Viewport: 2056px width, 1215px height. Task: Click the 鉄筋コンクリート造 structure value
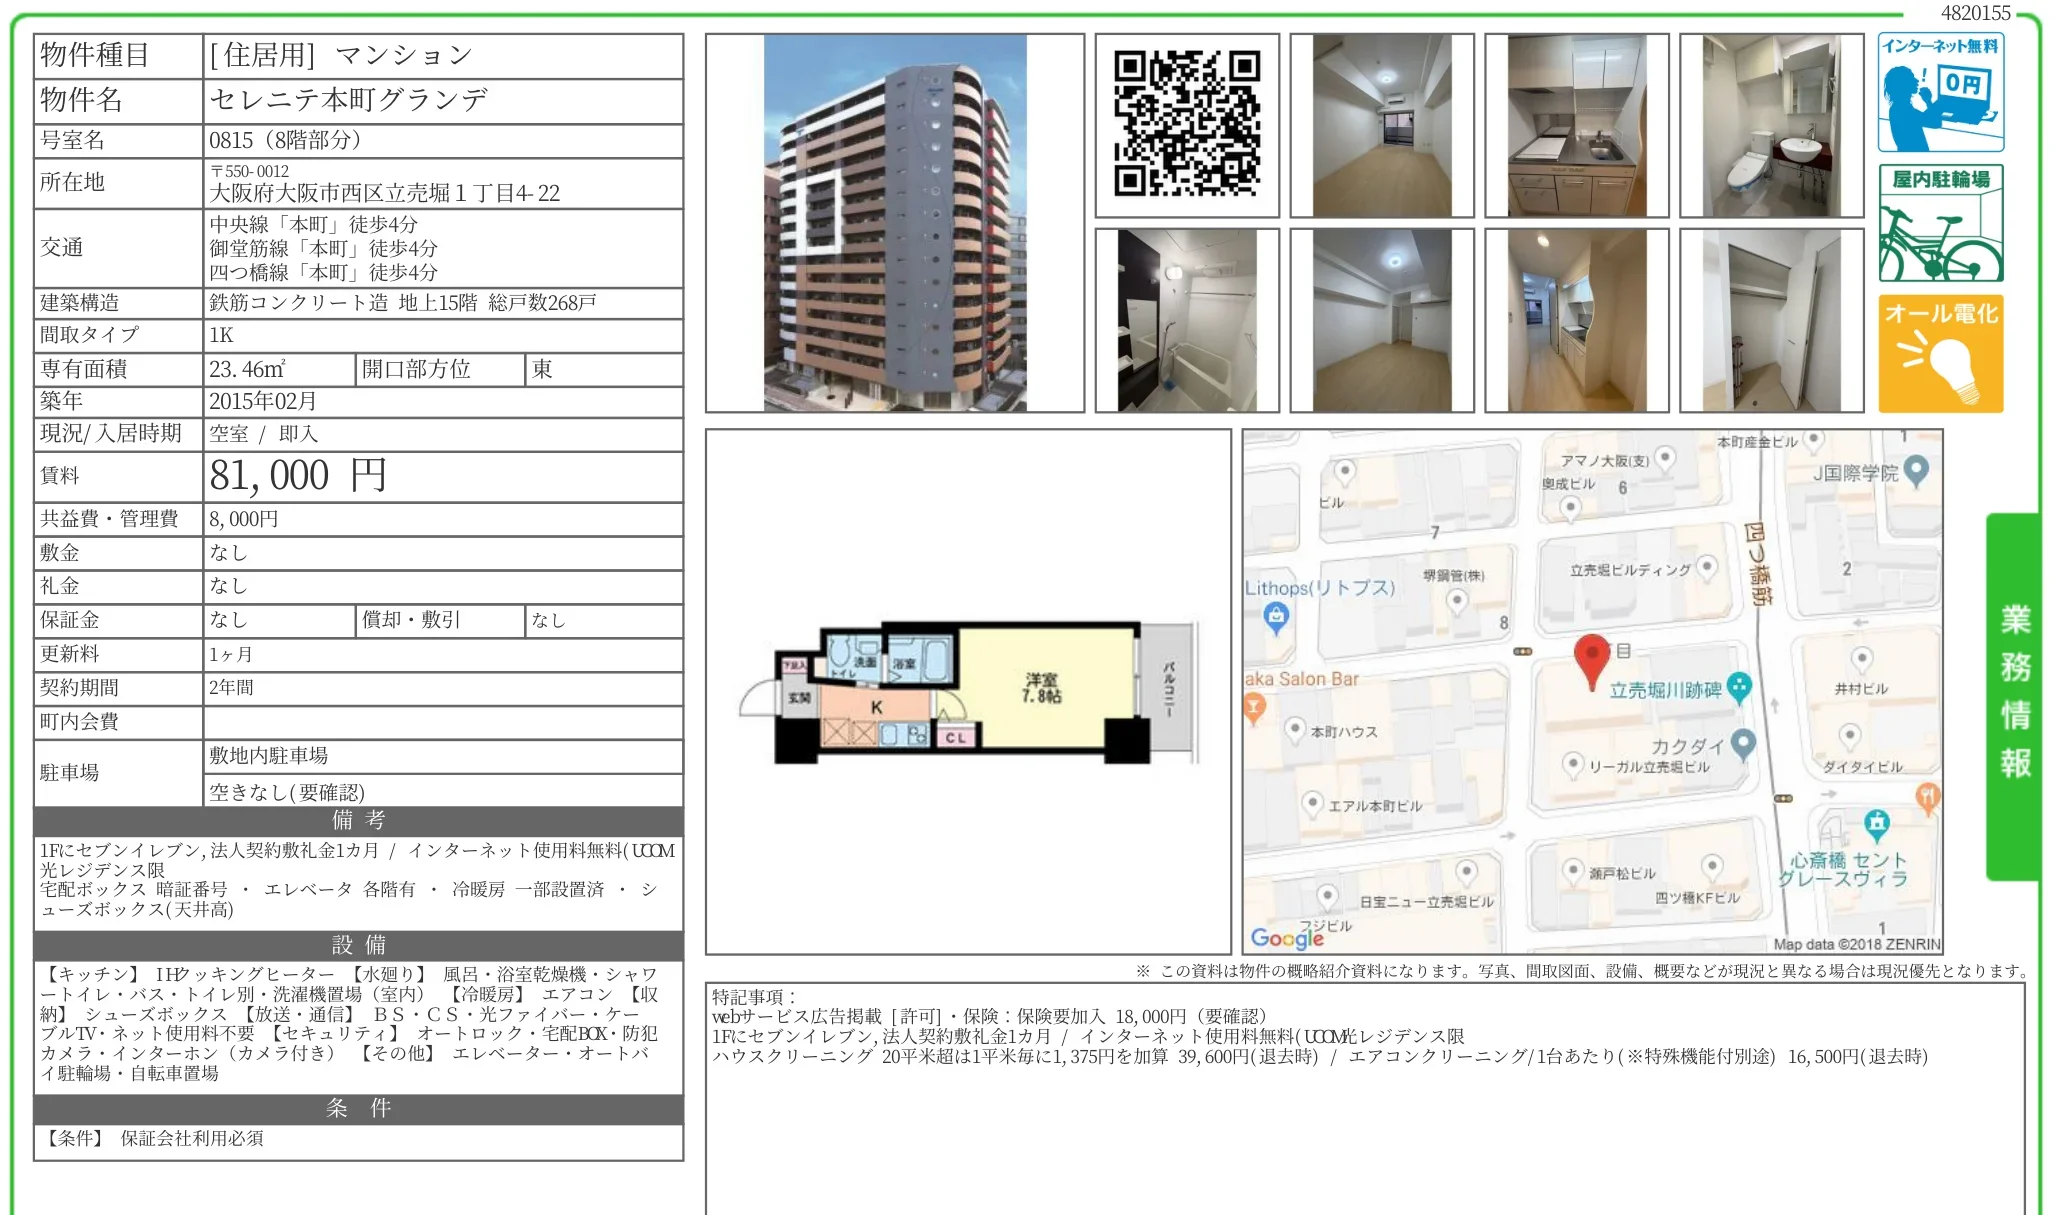tap(298, 303)
